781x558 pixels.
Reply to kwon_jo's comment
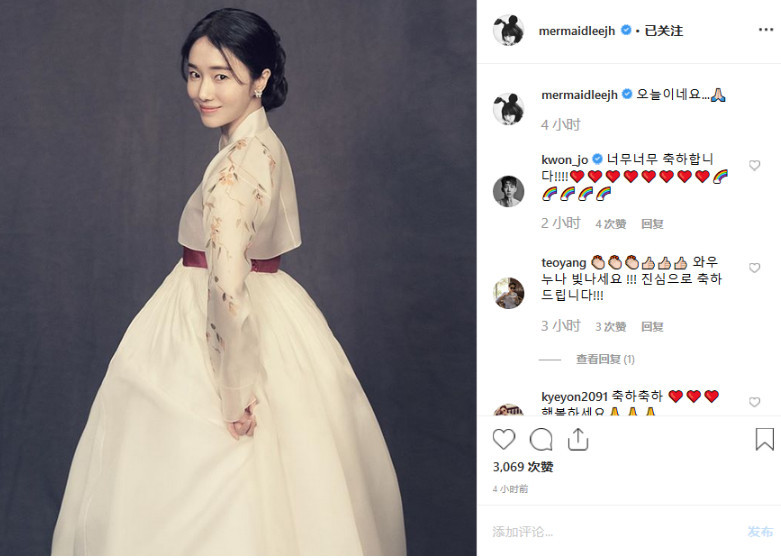(x=652, y=224)
